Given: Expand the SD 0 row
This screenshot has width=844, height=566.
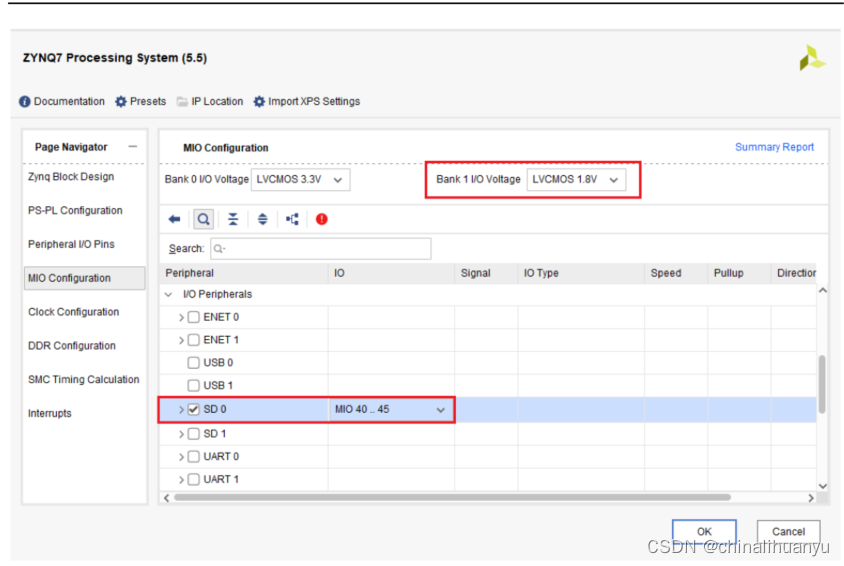Looking at the screenshot, I should tap(181, 409).
